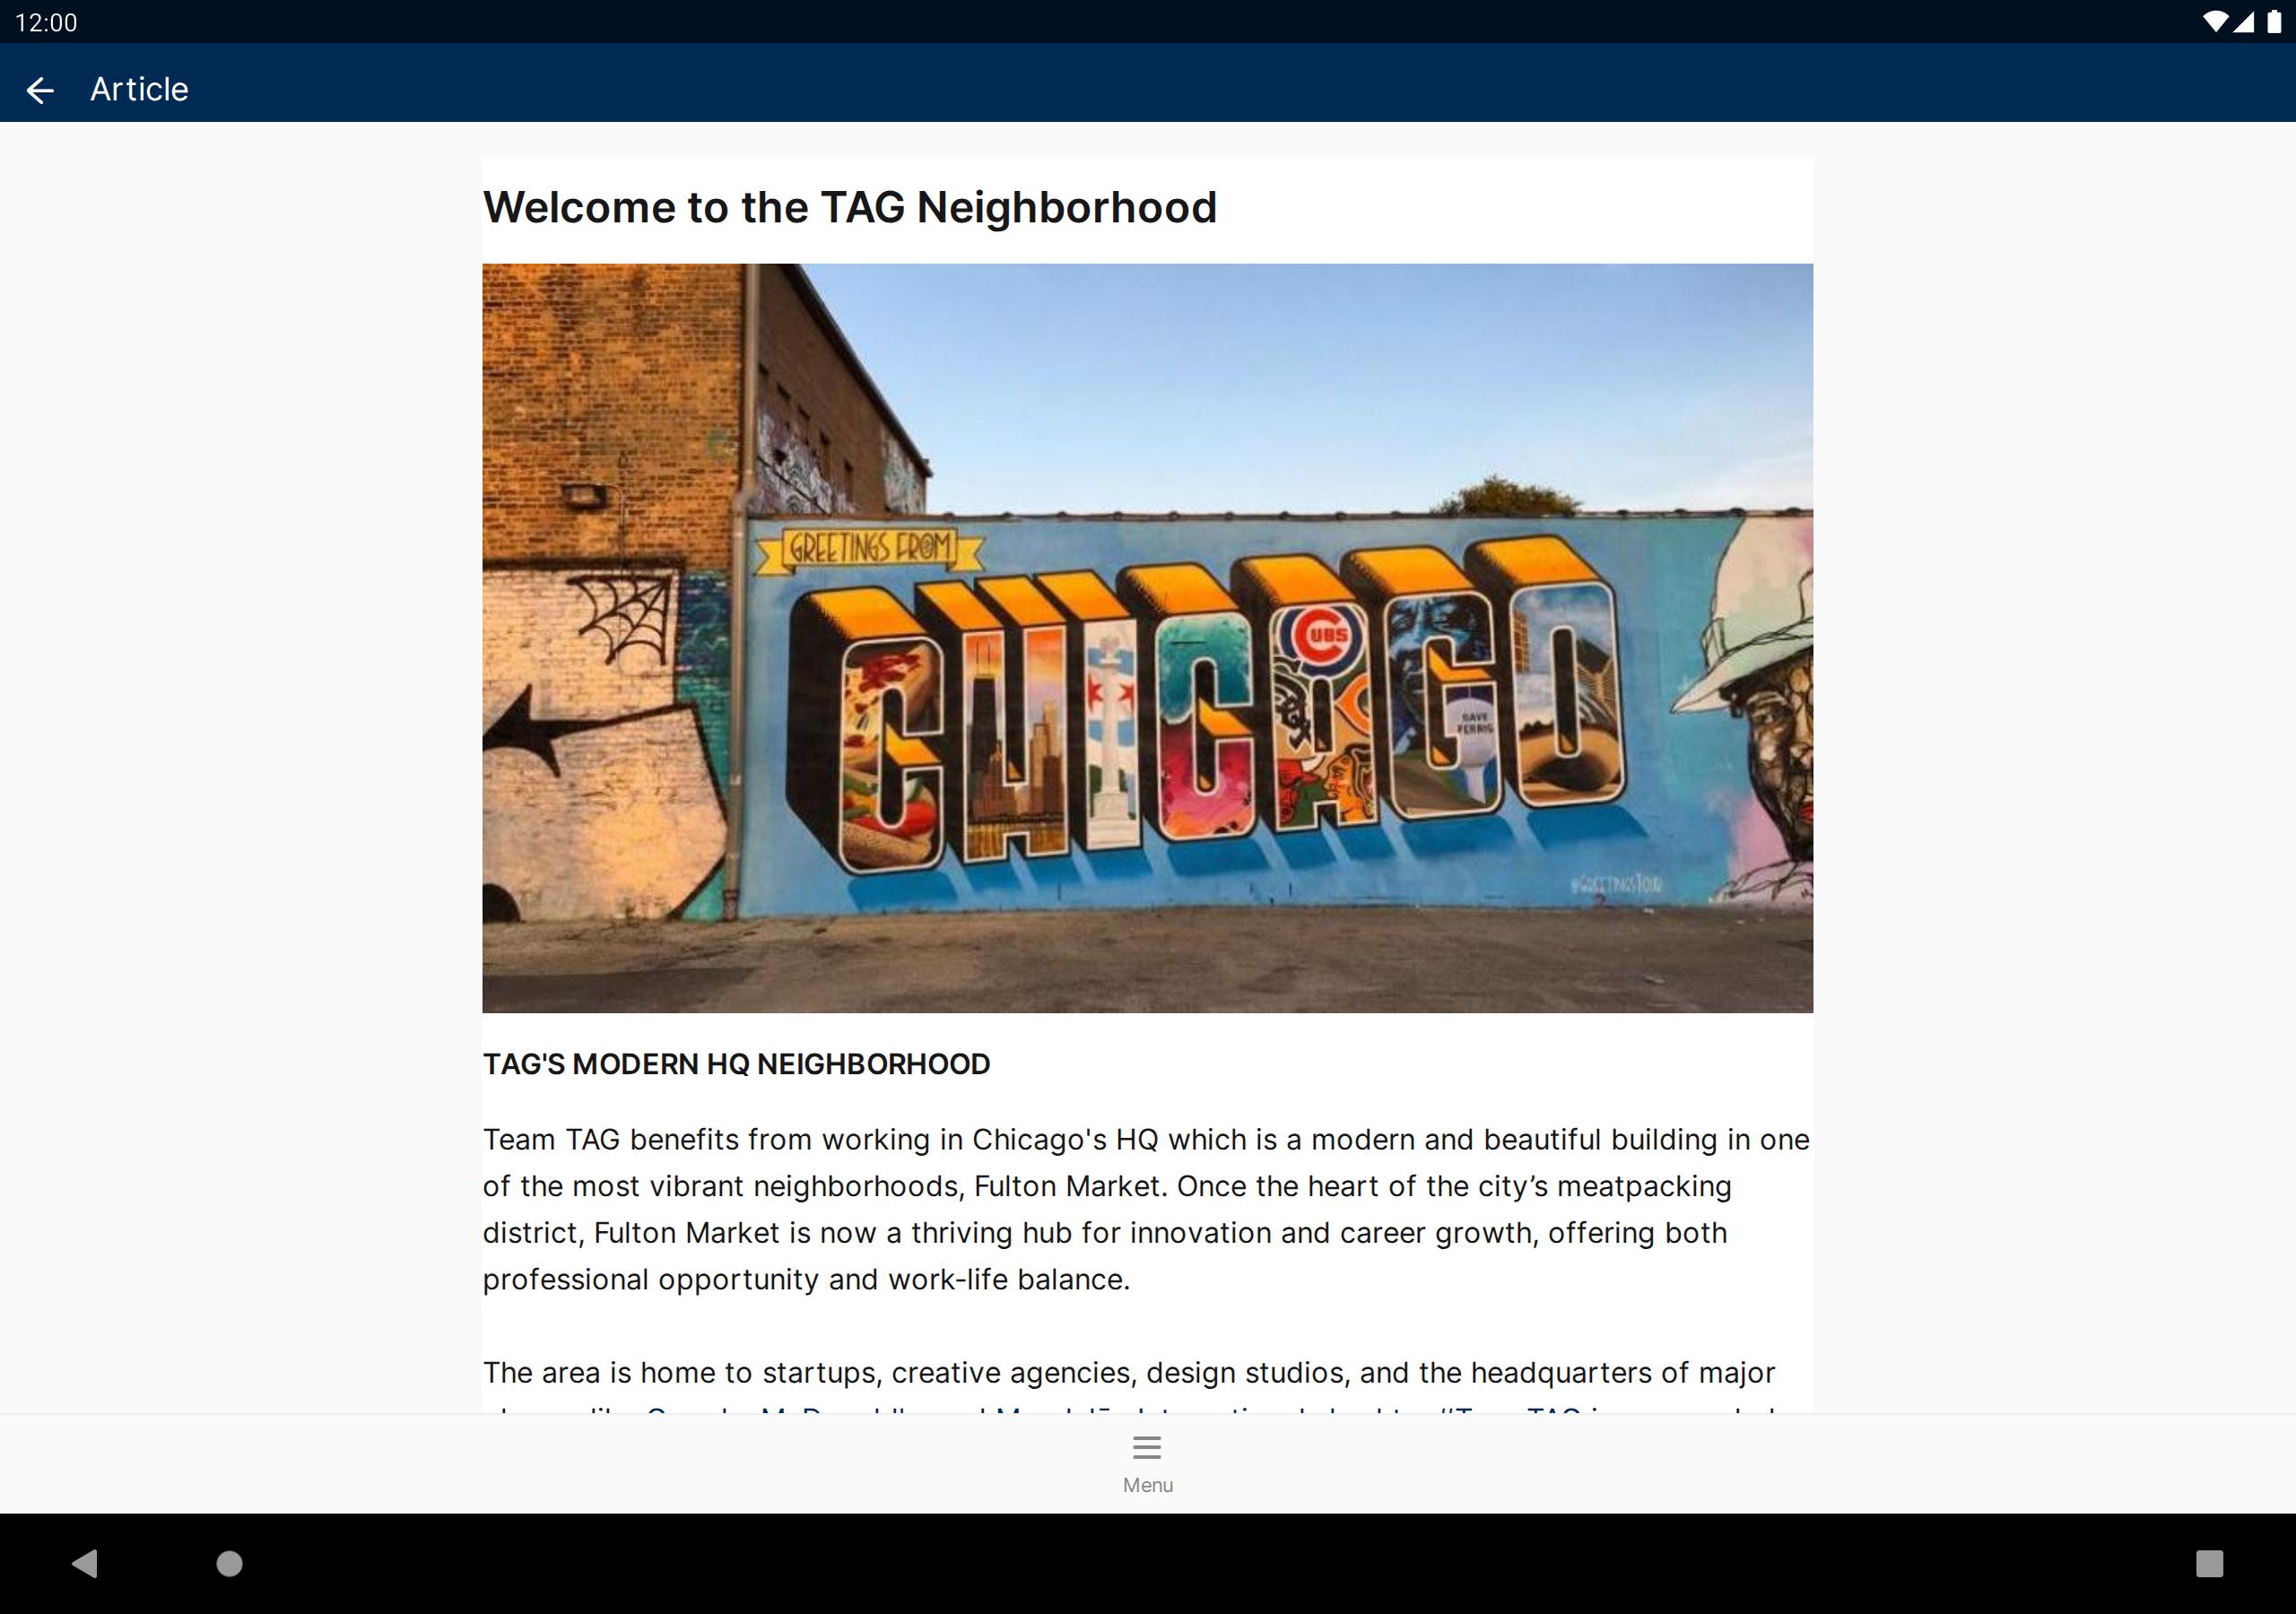Image resolution: width=2296 pixels, height=1614 pixels.
Task: Tap the Wi-Fi status icon
Action: [2215, 22]
